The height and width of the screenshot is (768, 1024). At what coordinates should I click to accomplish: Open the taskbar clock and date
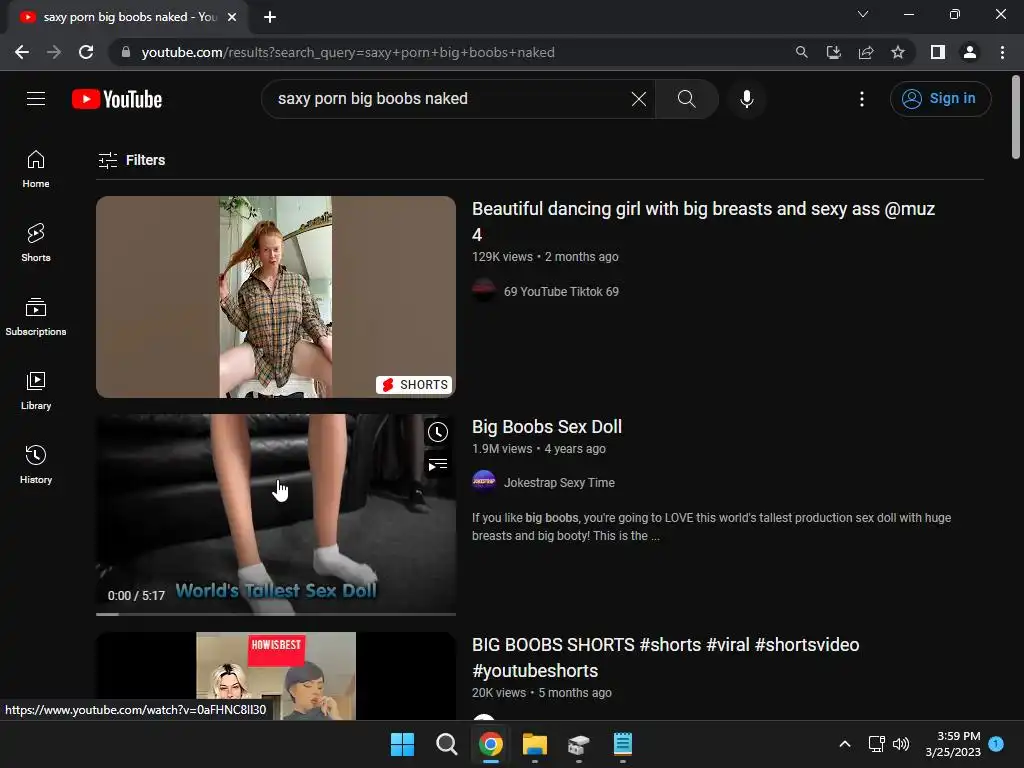pos(953,744)
